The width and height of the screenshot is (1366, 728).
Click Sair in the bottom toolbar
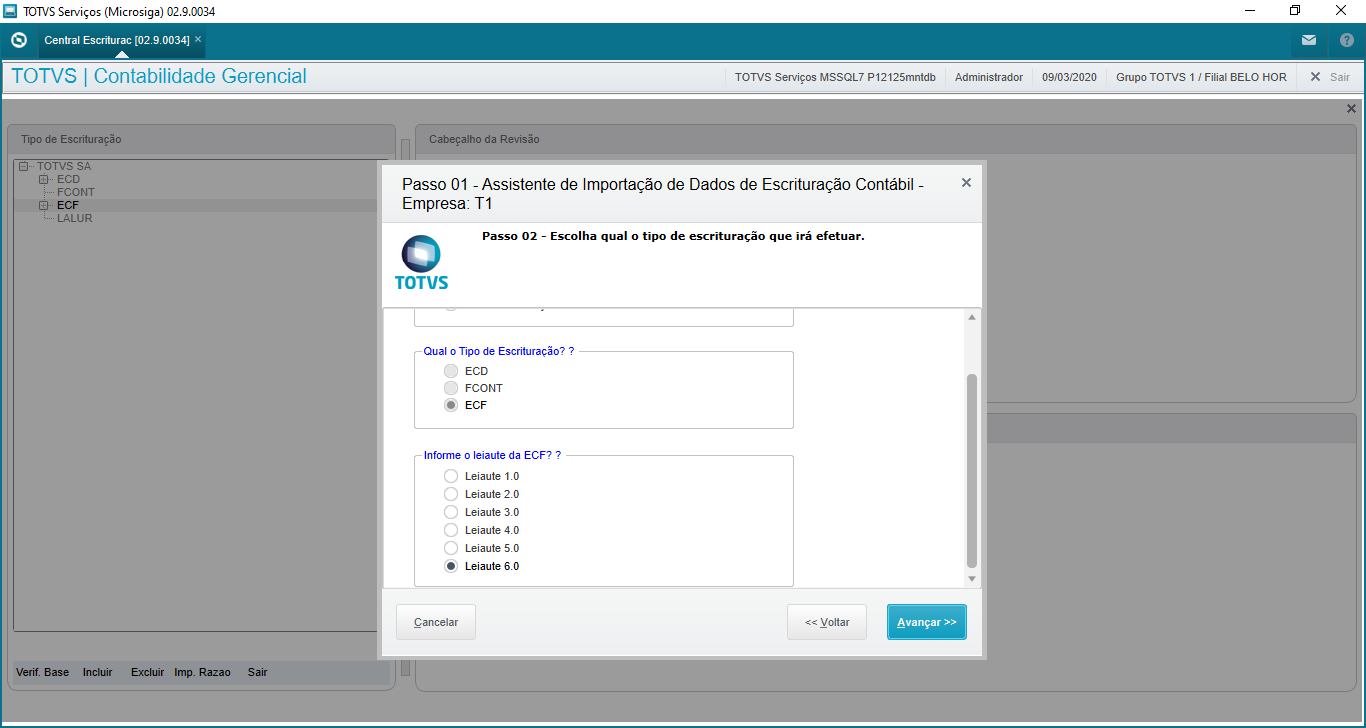click(x=258, y=672)
